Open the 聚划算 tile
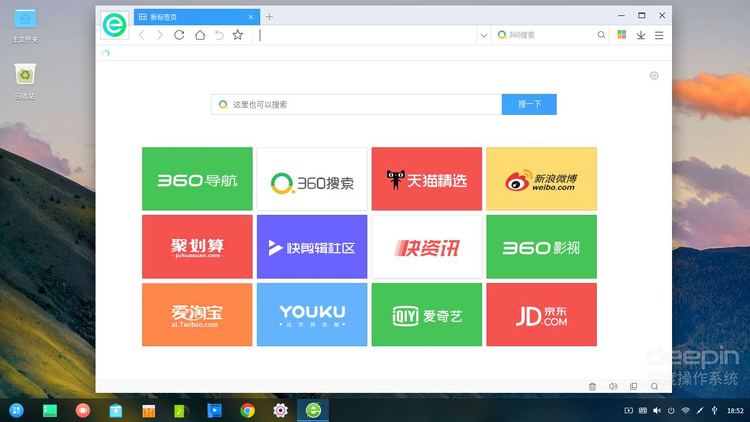 [x=197, y=246]
